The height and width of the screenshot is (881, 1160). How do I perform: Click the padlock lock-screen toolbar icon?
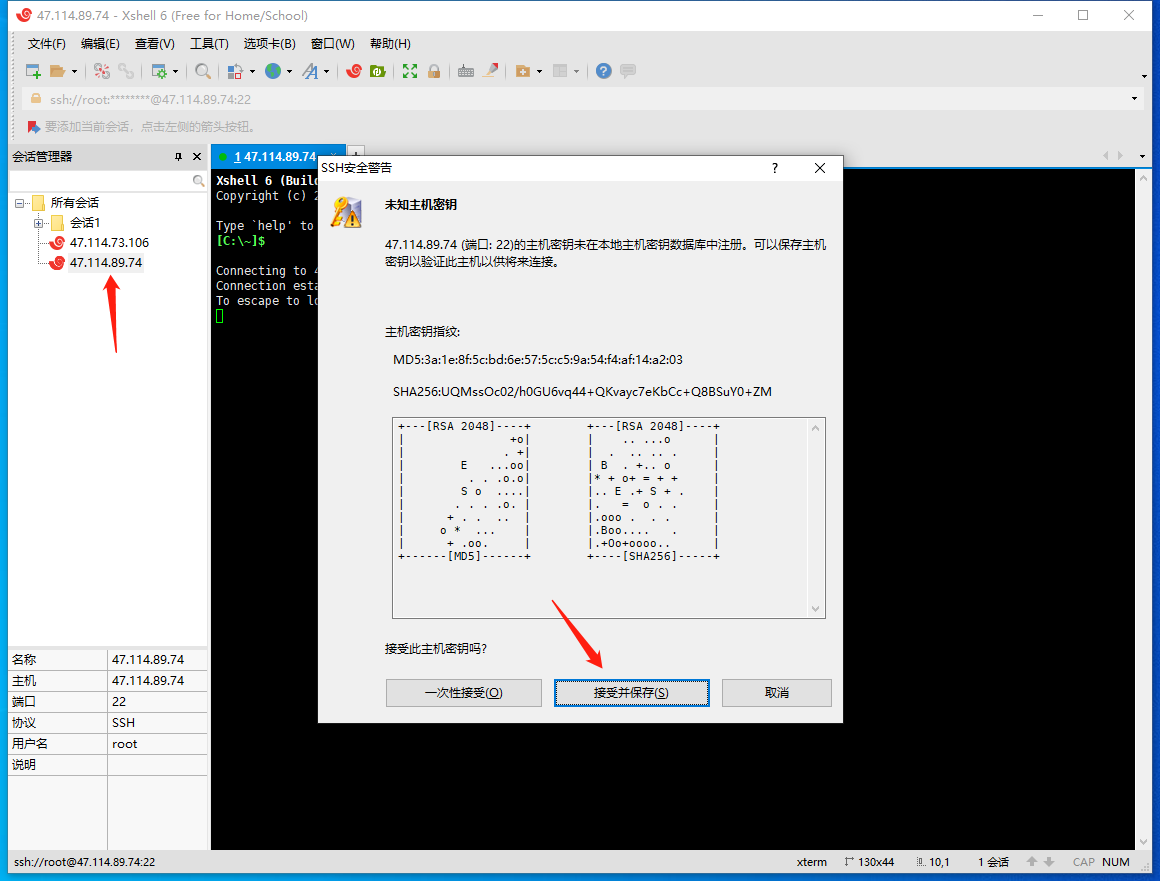point(434,71)
